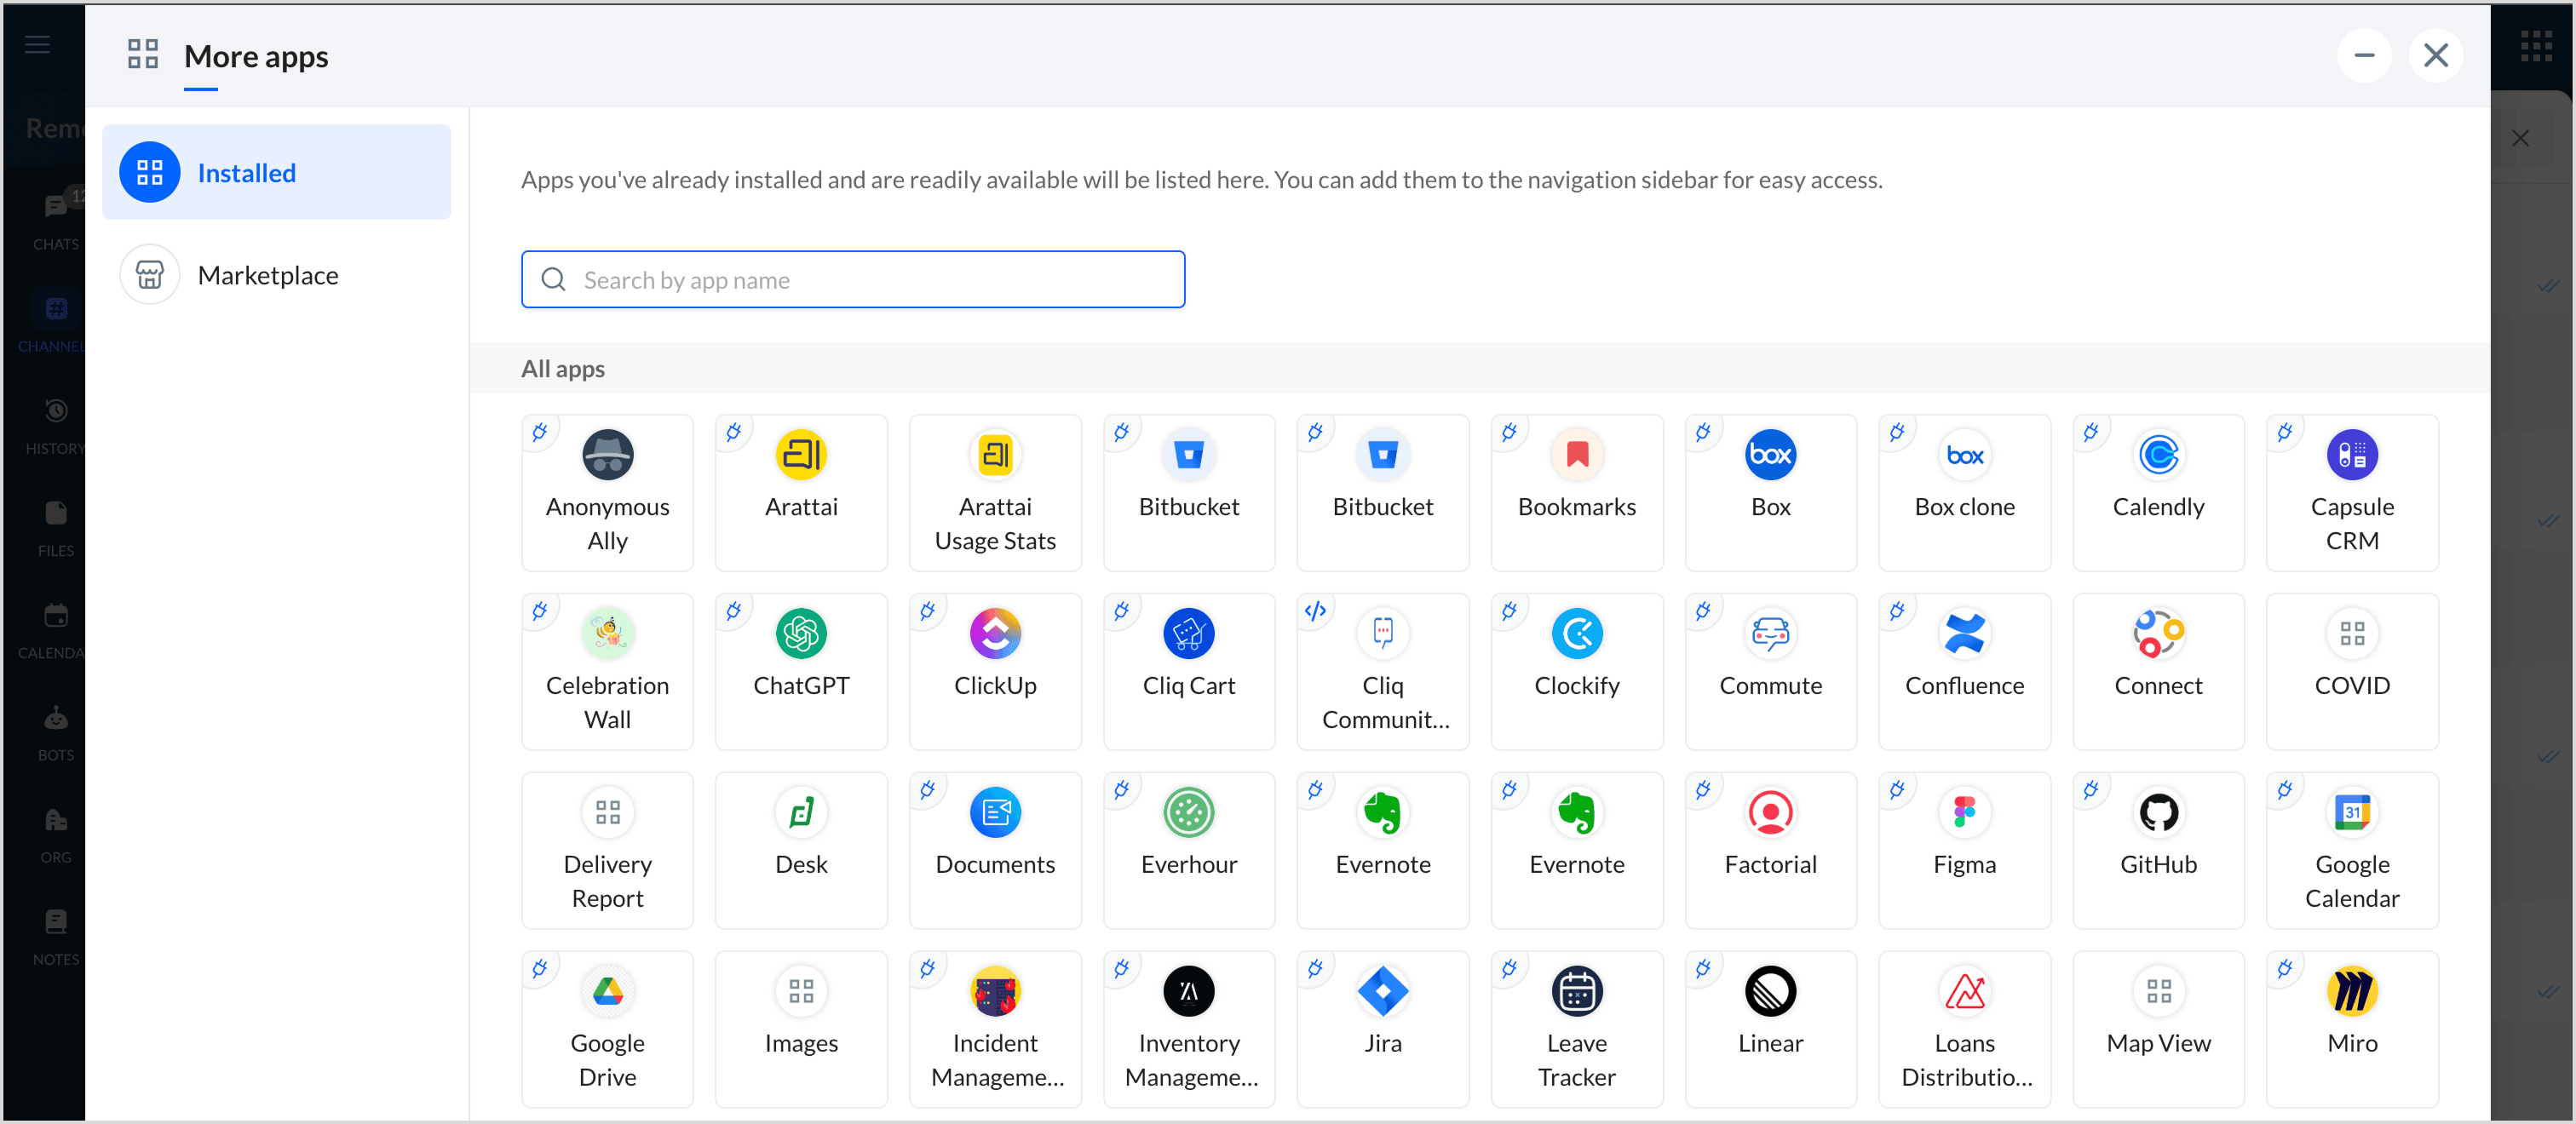The height and width of the screenshot is (1124, 2576).
Task: Open the Loans Distribution app
Action: point(1964,1030)
